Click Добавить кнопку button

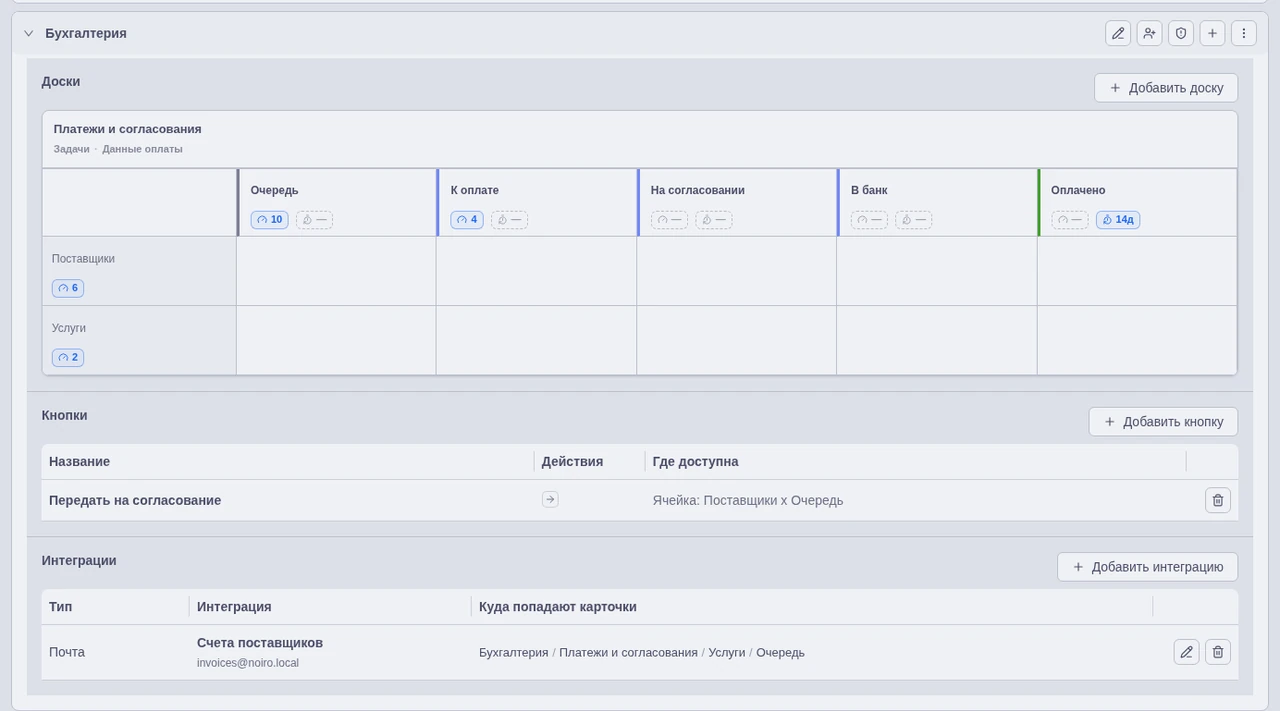coord(1163,421)
